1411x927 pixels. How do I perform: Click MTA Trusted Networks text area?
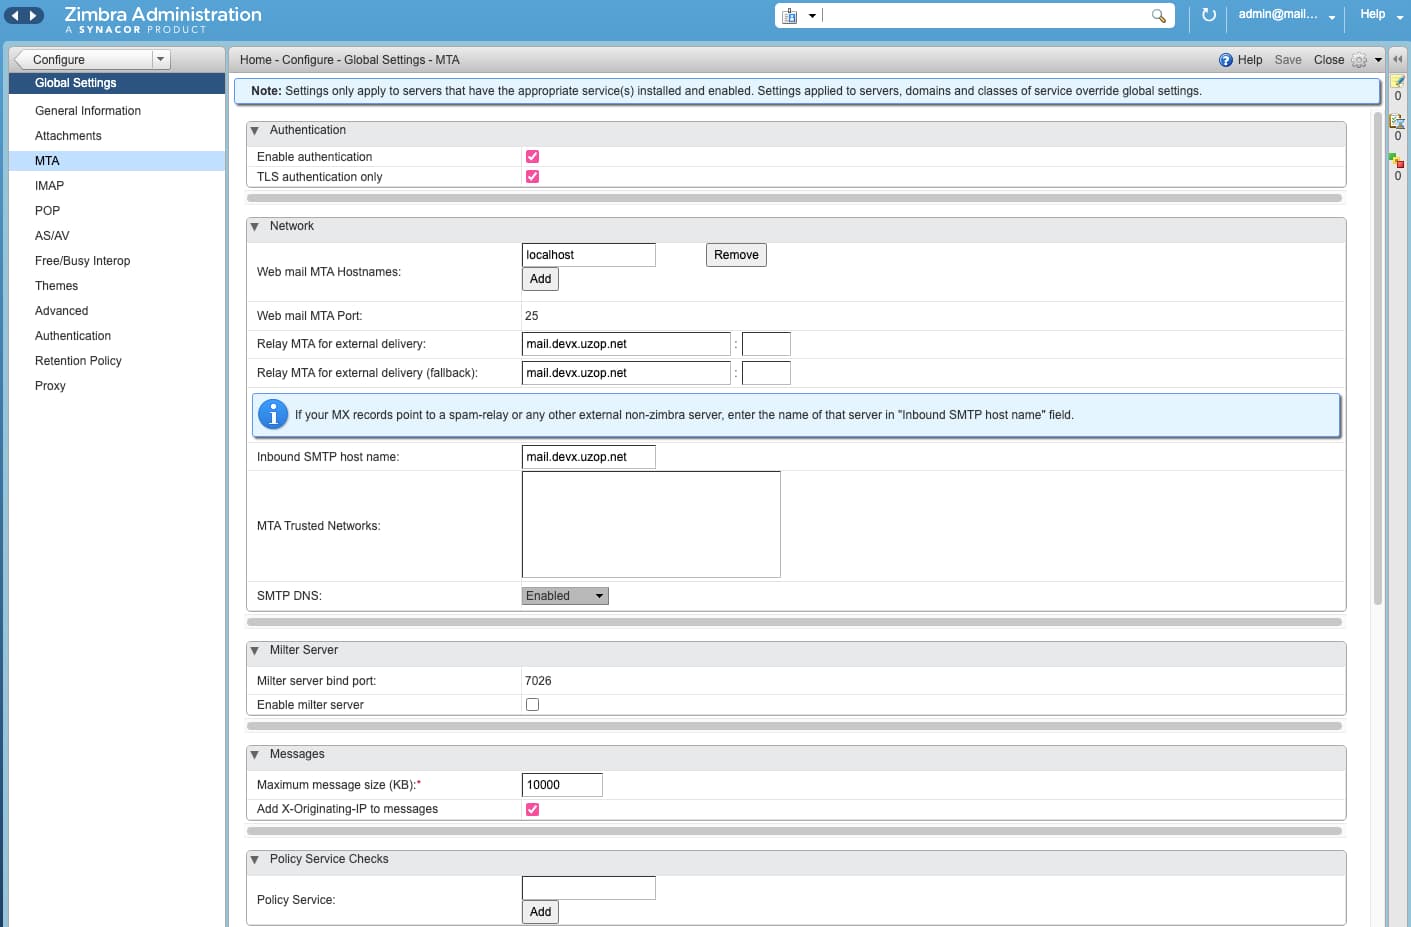[651, 525]
